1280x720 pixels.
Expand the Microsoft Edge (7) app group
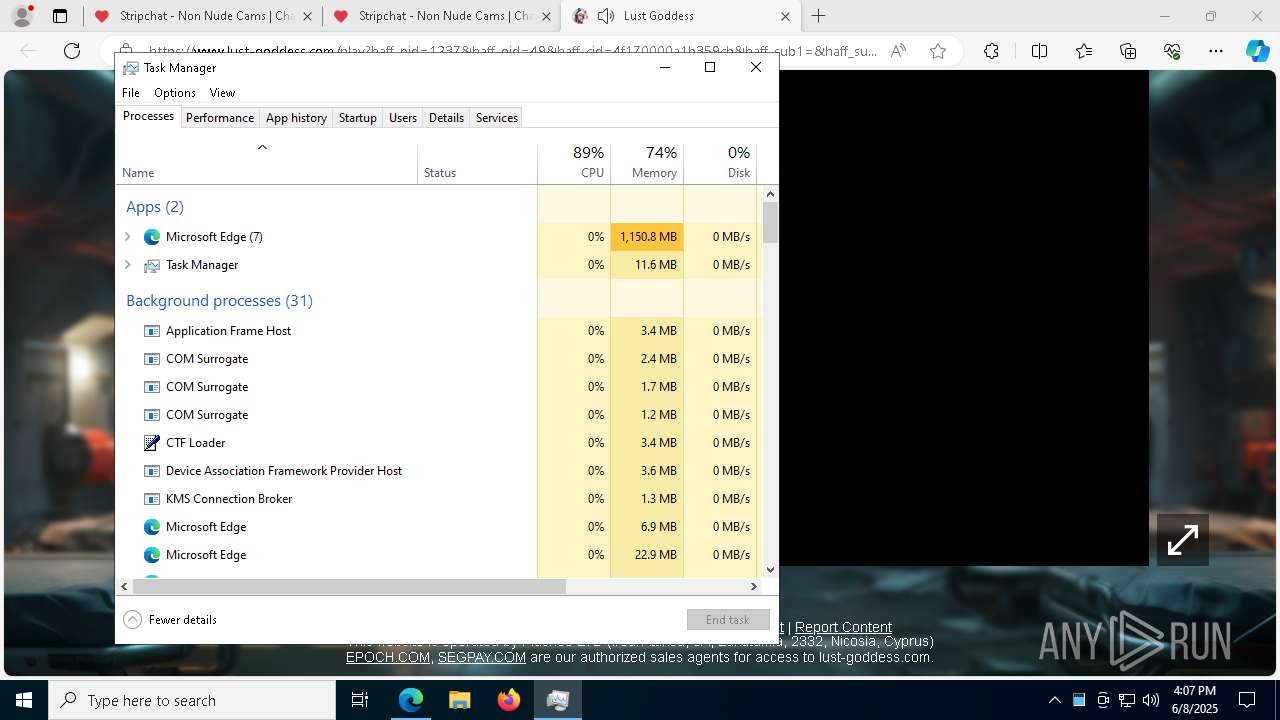[x=127, y=237]
